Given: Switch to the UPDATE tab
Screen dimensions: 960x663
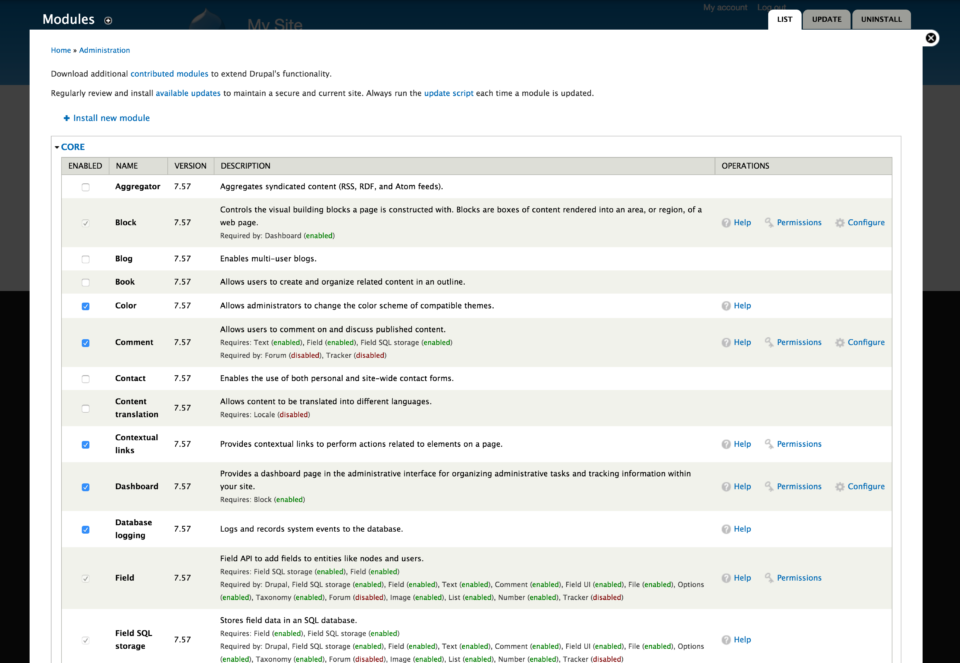Looking at the screenshot, I should 826,18.
